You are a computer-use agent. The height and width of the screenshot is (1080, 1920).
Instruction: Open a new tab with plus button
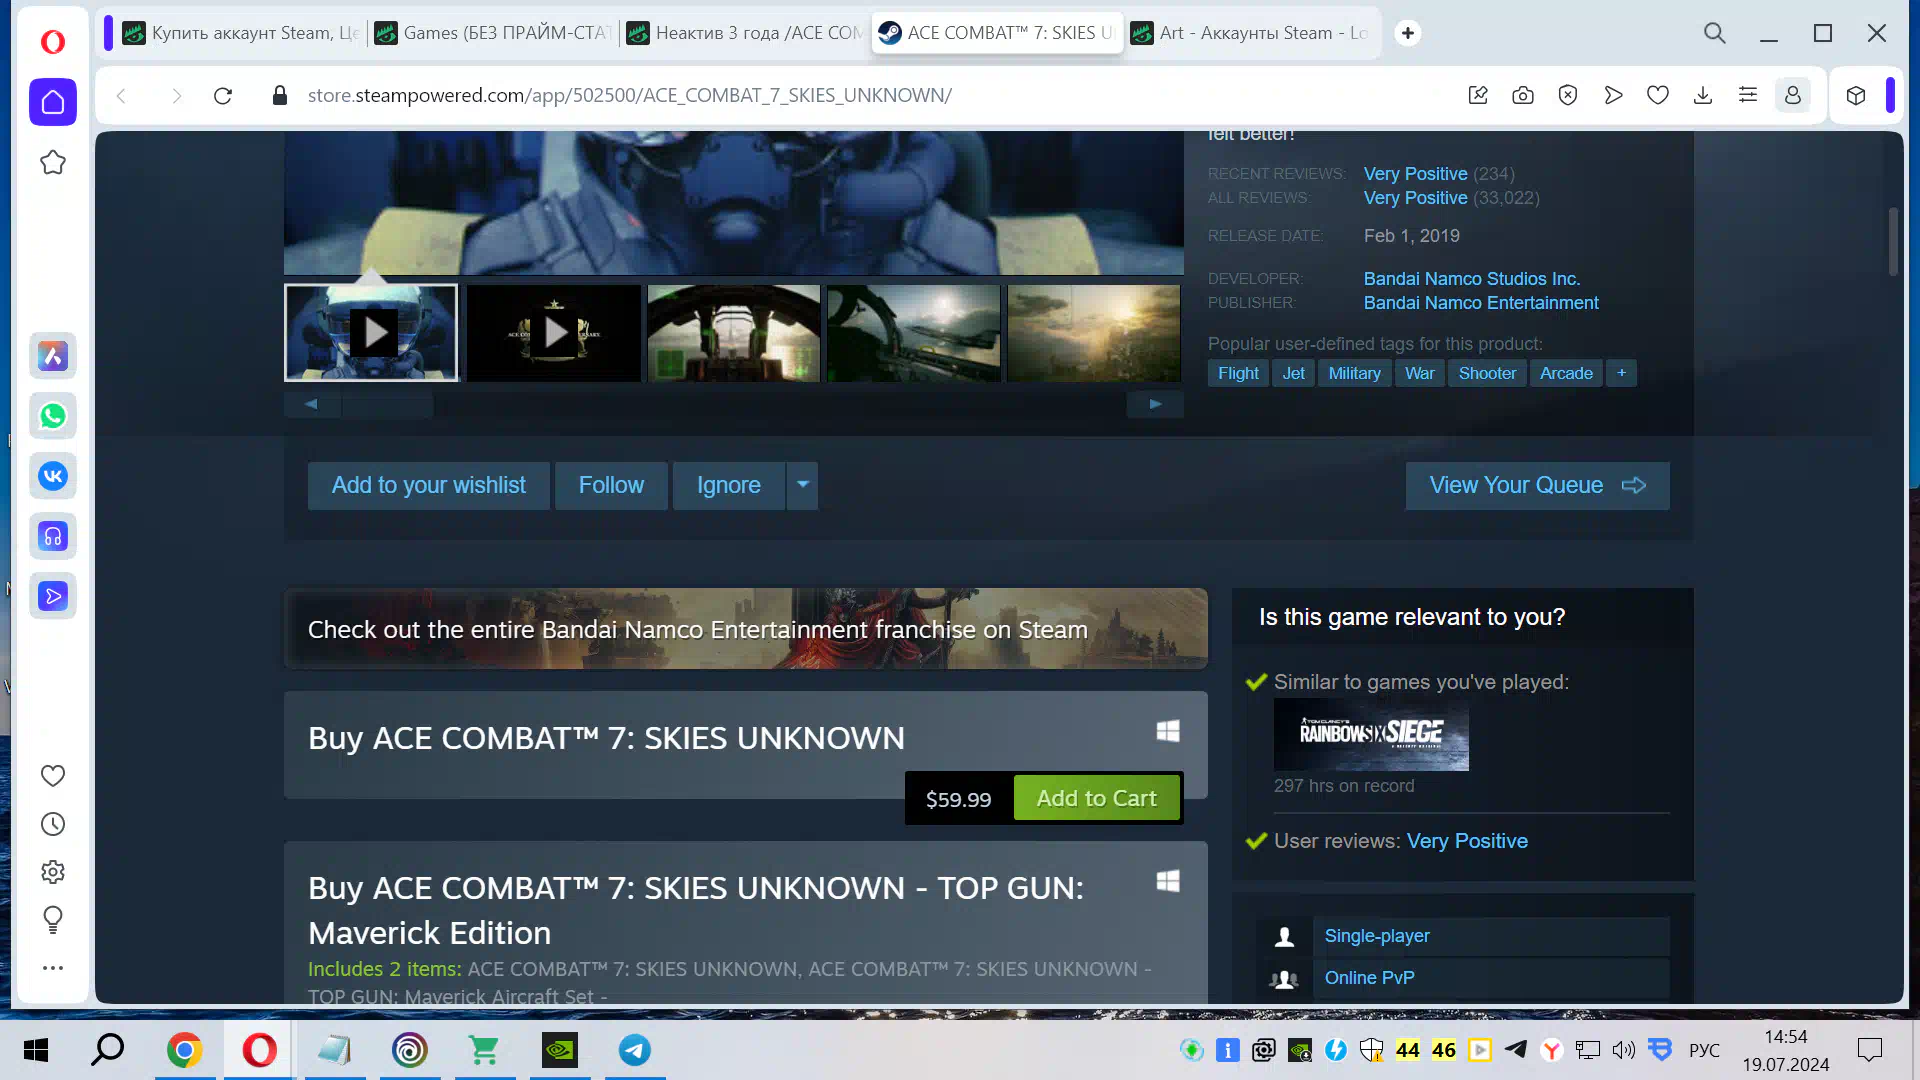[x=1408, y=33]
